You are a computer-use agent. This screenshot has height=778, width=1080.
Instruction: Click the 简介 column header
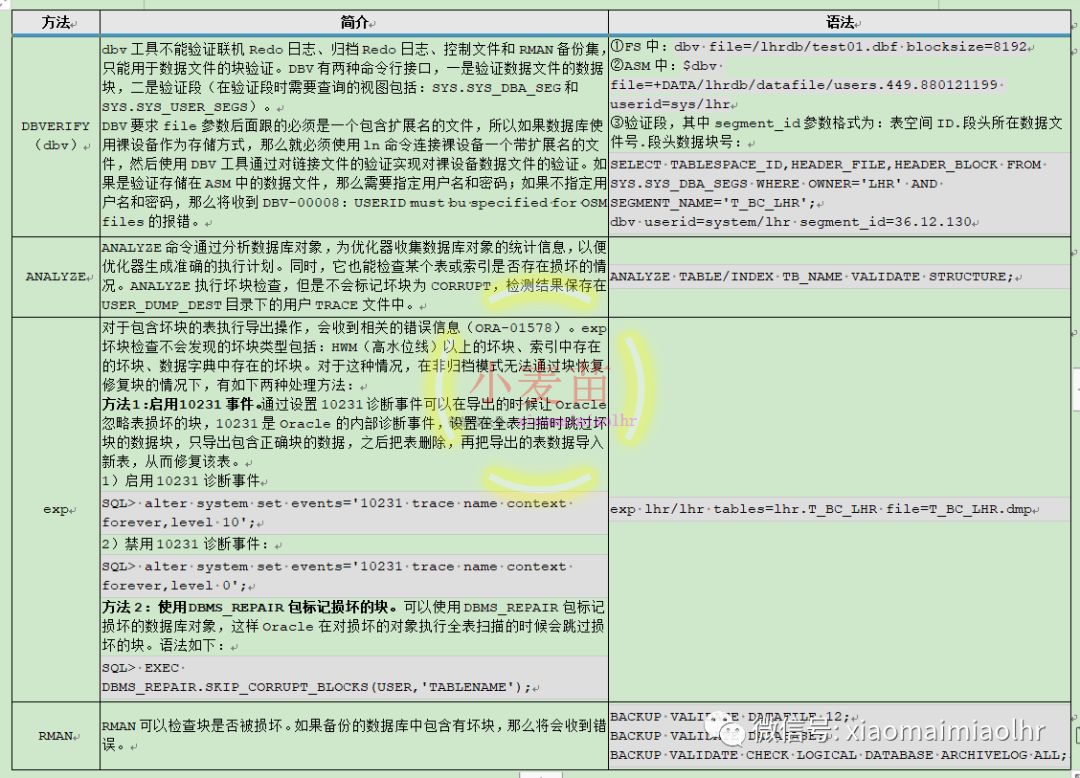click(x=354, y=23)
